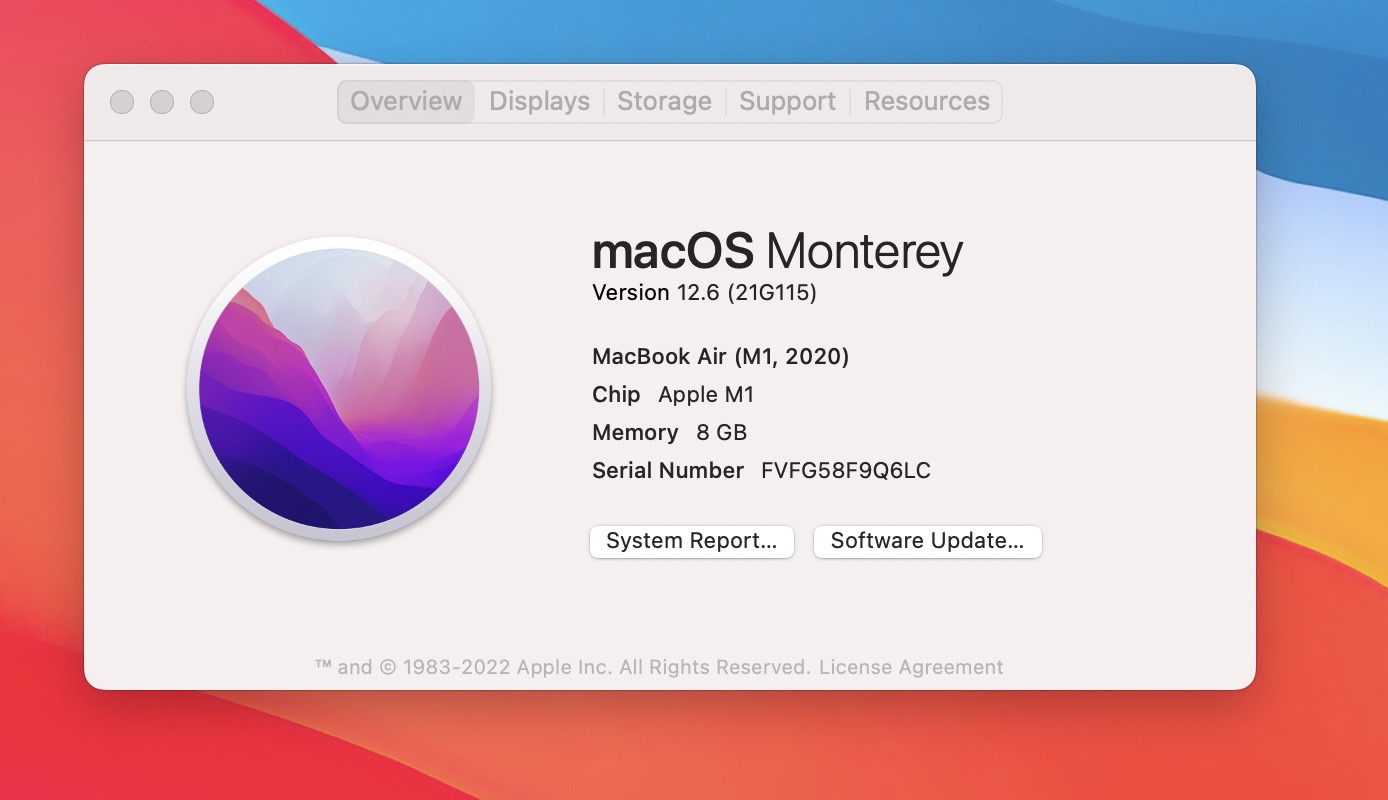Close the About This Mac window

(122, 102)
